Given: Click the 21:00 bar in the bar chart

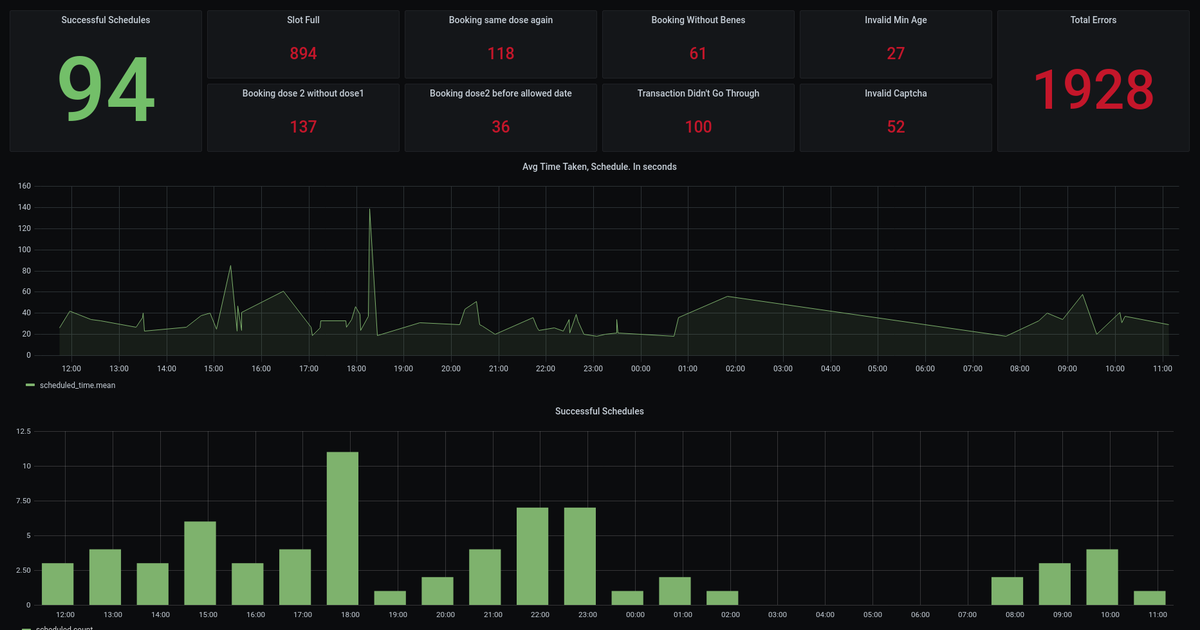Looking at the screenshot, I should 485,577.
